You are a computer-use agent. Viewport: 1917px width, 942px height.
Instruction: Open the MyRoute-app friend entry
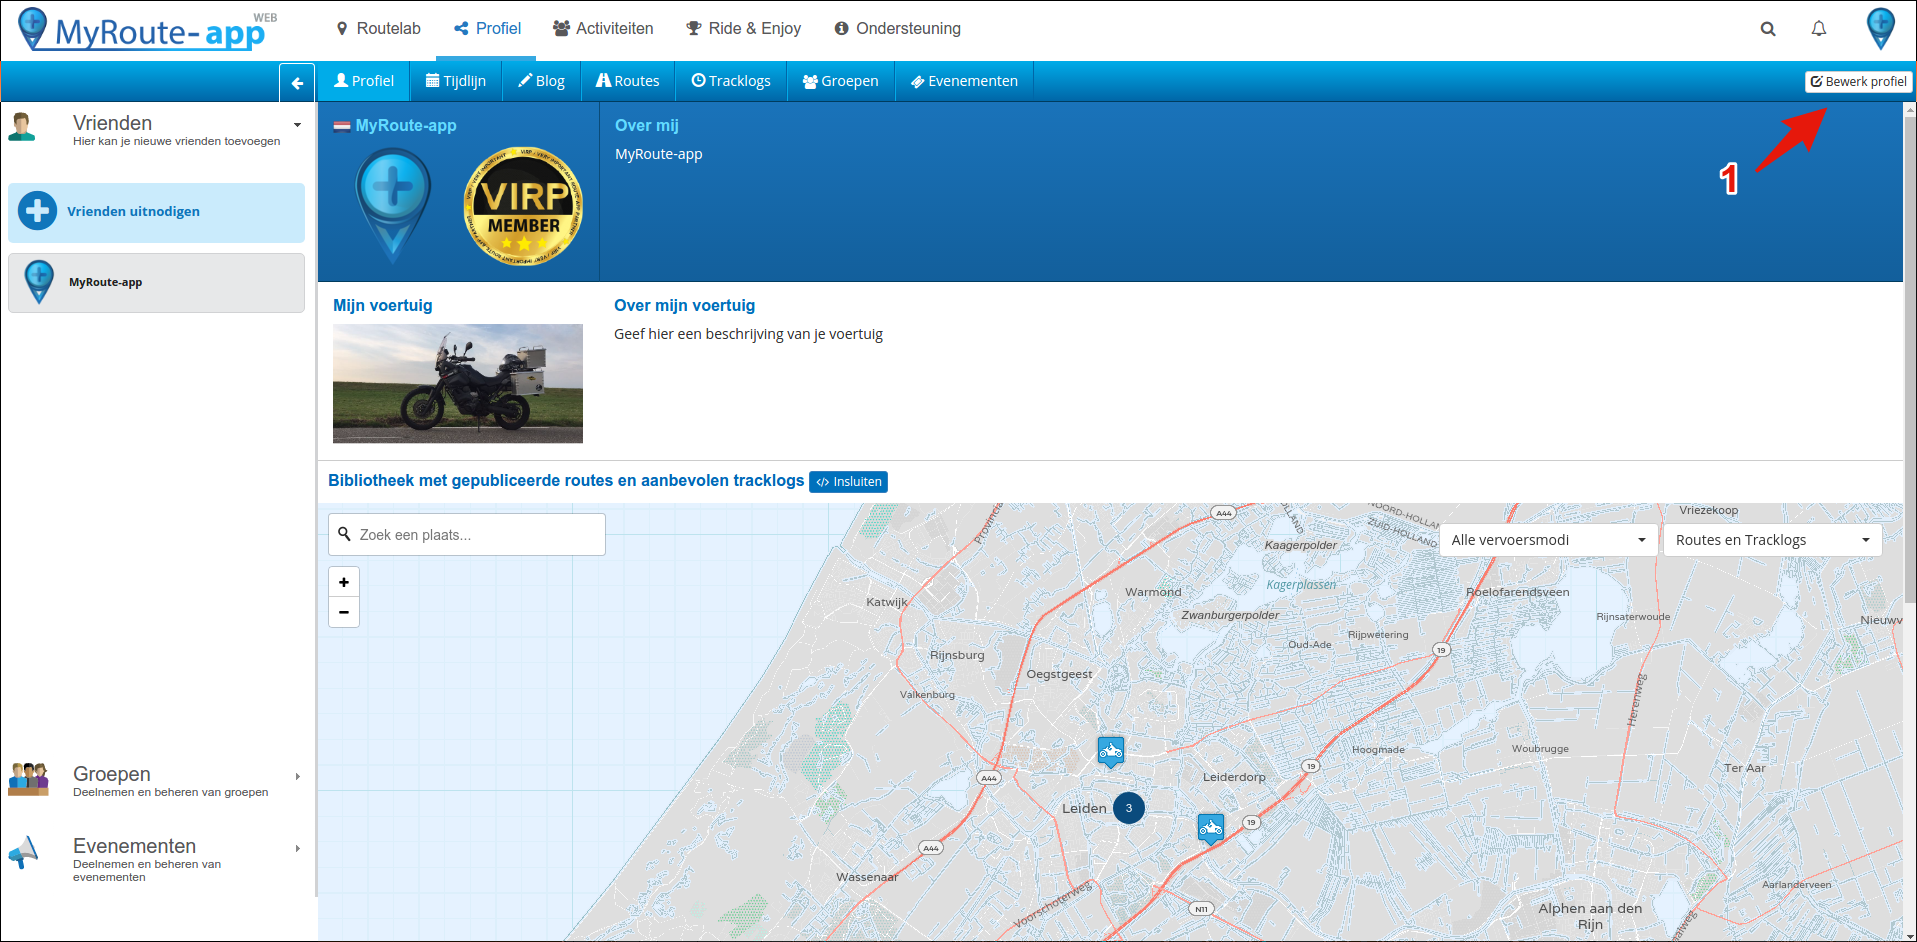tap(157, 283)
